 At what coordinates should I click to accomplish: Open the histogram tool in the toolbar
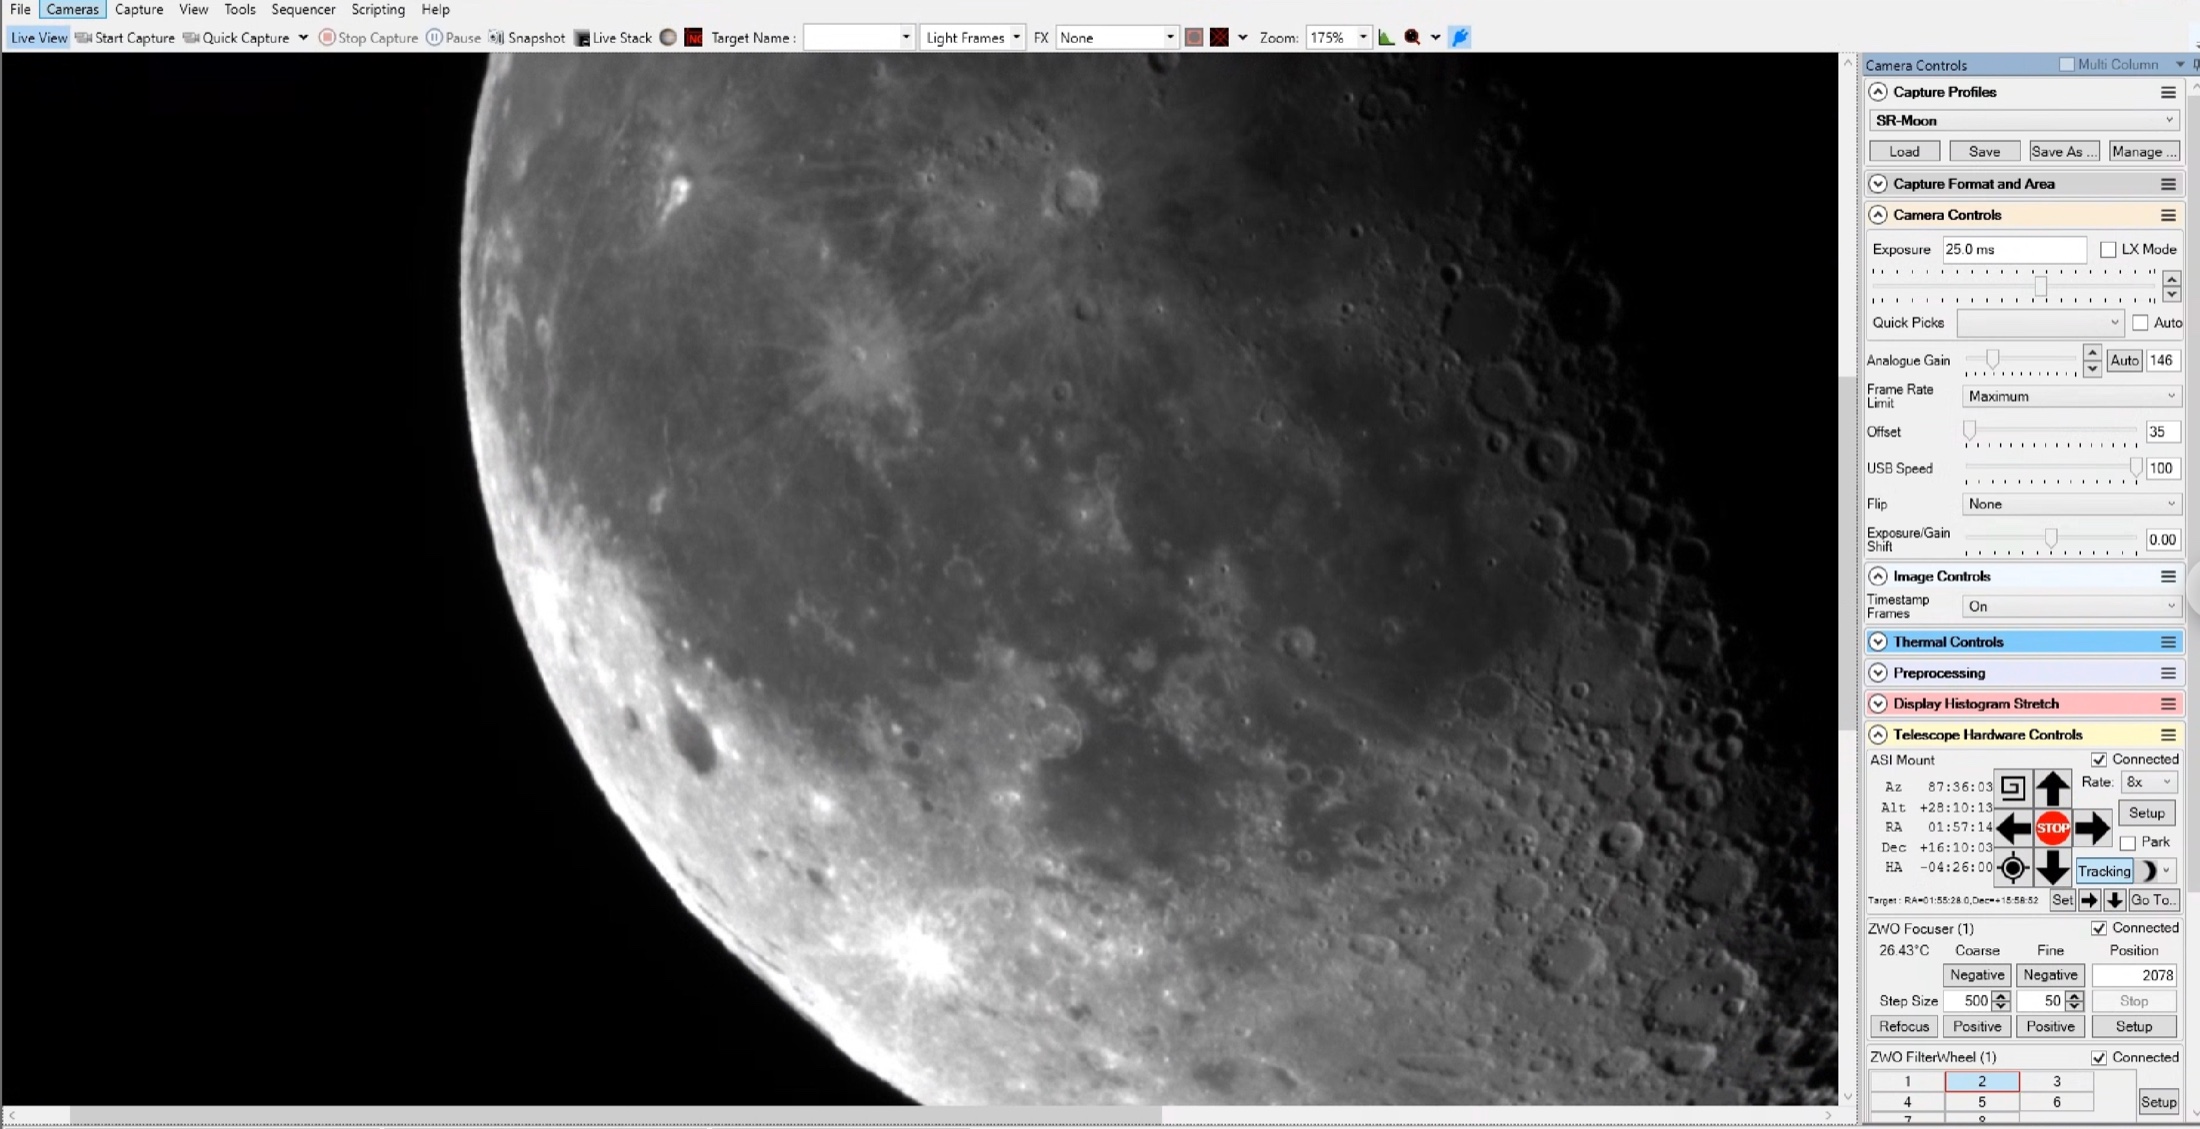(x=1386, y=37)
